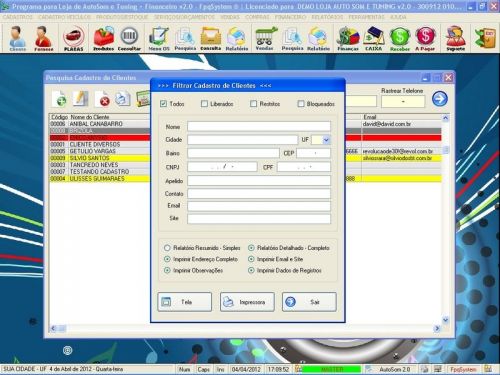The width and height of the screenshot is (500, 375).
Task: Check the Liberados checkbox
Action: point(204,104)
